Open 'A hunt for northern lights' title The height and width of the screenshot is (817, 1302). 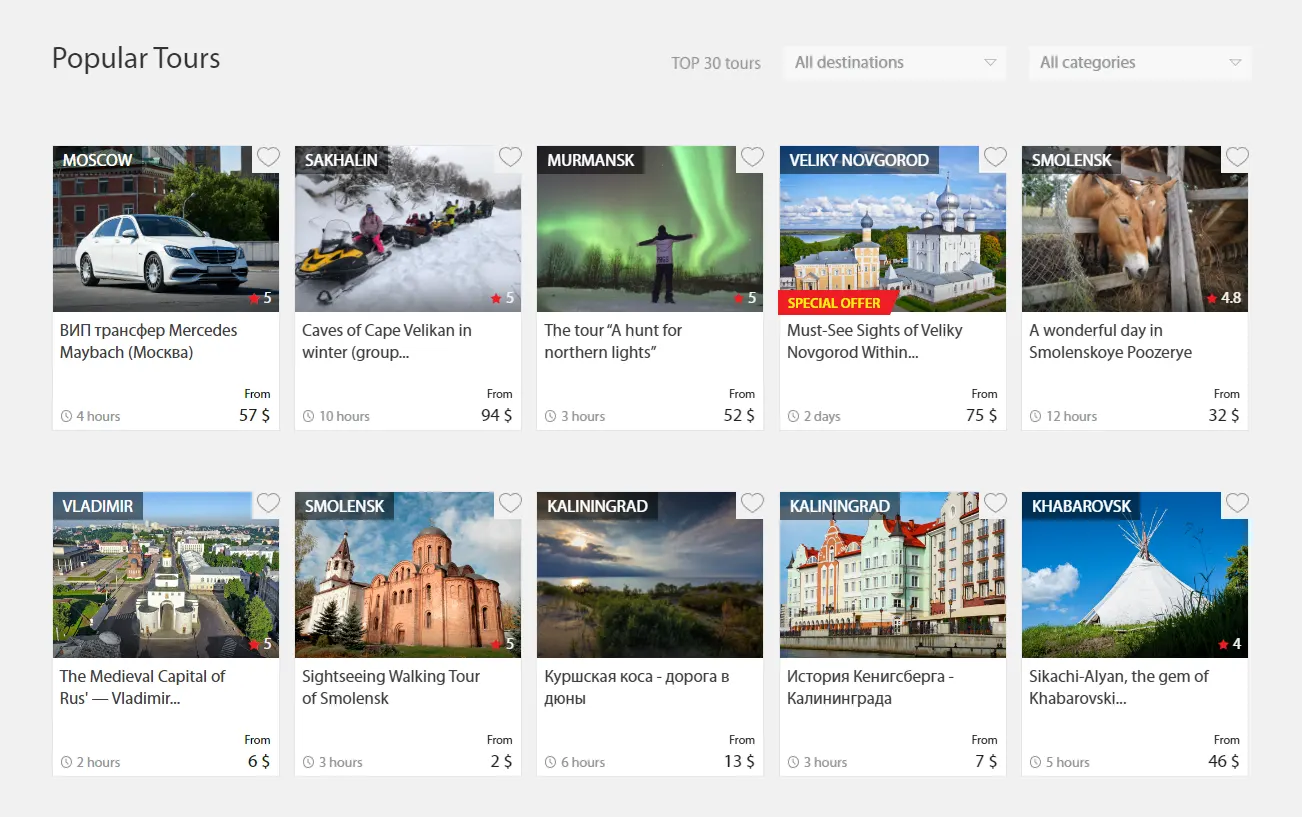613,341
